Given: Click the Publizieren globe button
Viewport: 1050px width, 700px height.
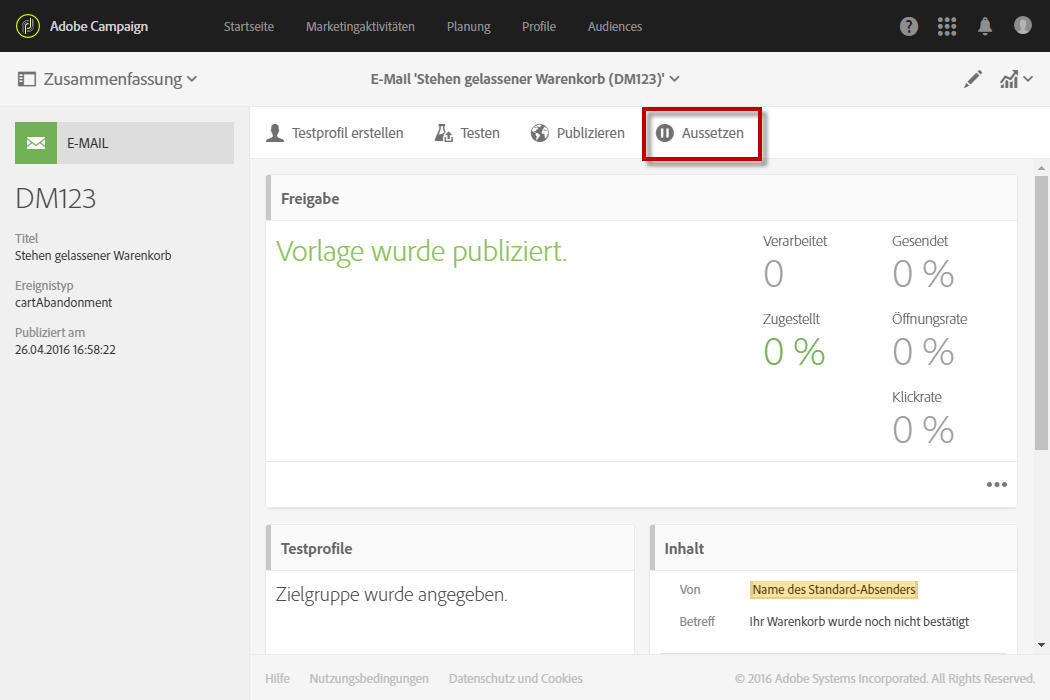Looking at the screenshot, I should 578,133.
